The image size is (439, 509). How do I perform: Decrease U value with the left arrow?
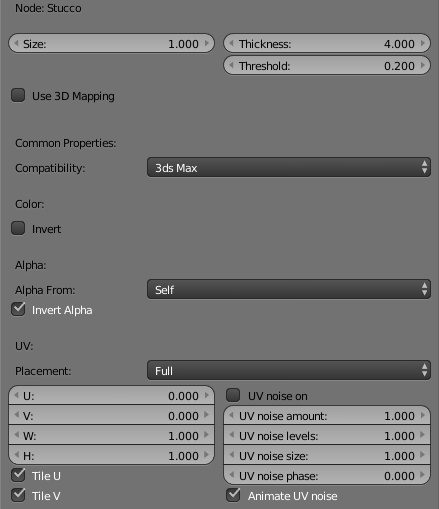[16, 395]
